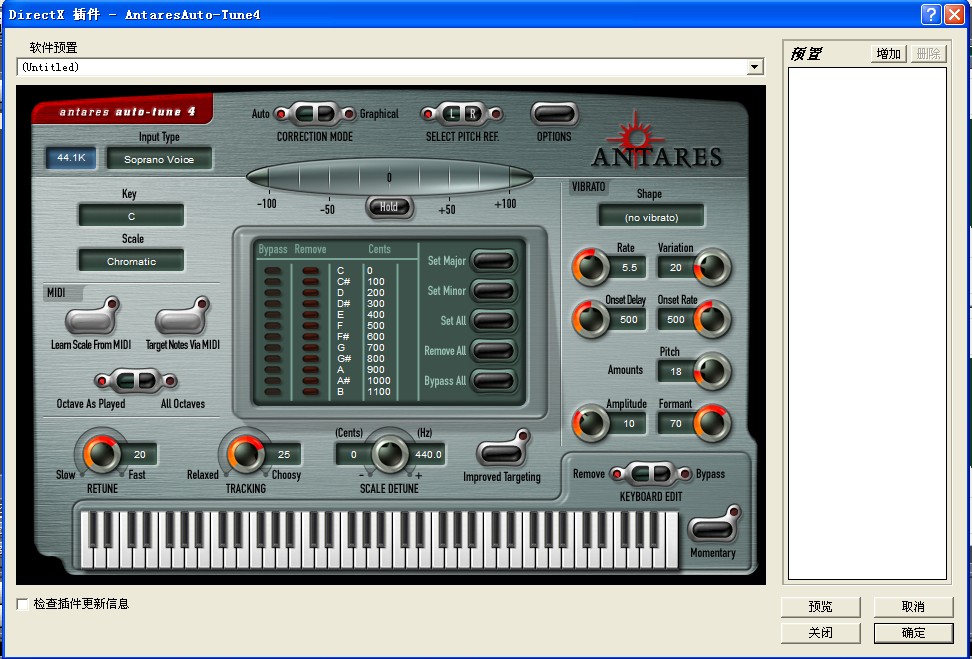Click the vibrato Rate value 5.5
The width and height of the screenshot is (972, 659).
tap(629, 268)
